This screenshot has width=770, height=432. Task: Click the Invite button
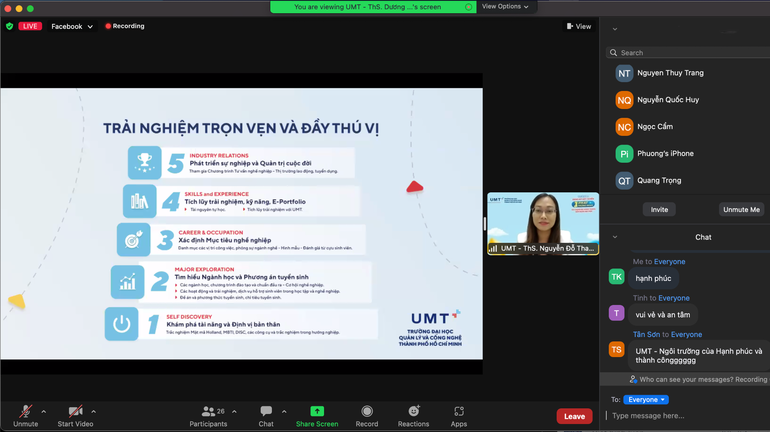tap(659, 209)
